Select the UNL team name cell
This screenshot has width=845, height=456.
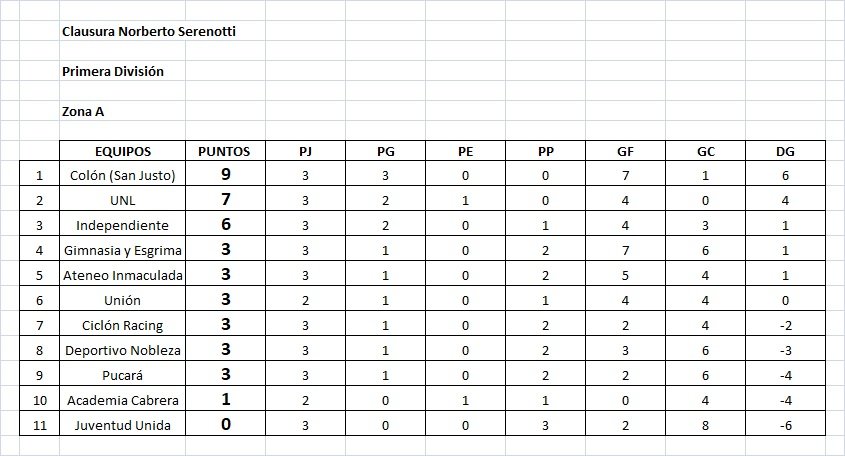(122, 200)
